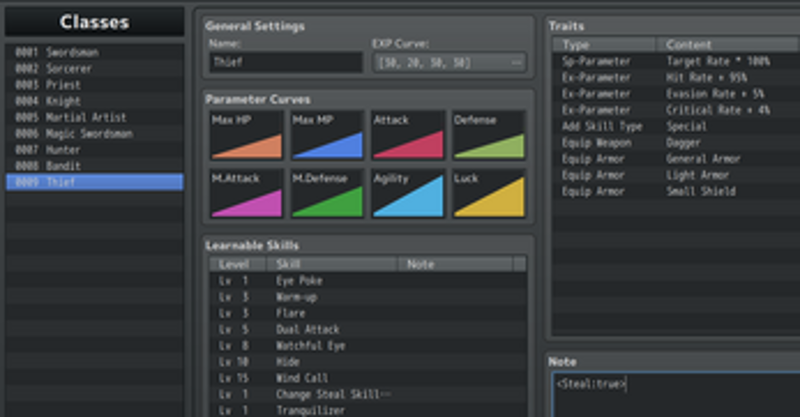Viewport: 800px width, 417px height.
Task: Choose Priest from the classes list
Action: pos(94,85)
